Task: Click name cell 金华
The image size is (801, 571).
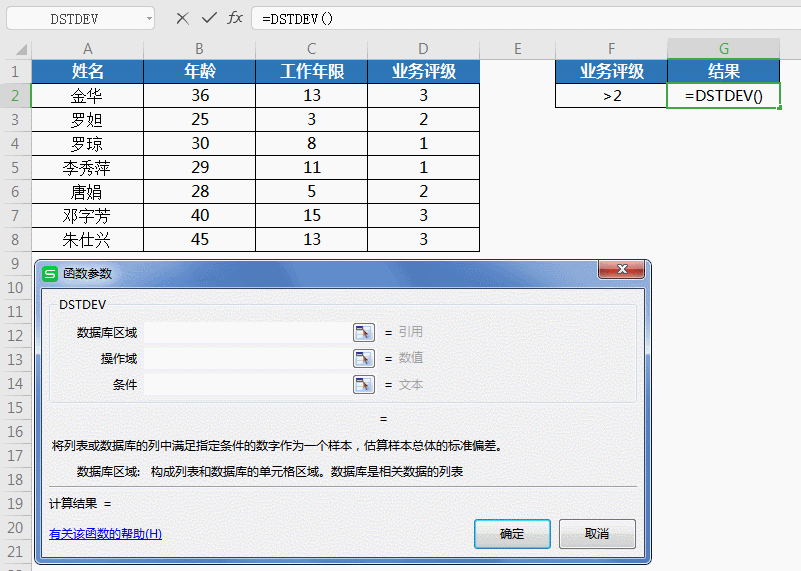Action: coord(87,96)
